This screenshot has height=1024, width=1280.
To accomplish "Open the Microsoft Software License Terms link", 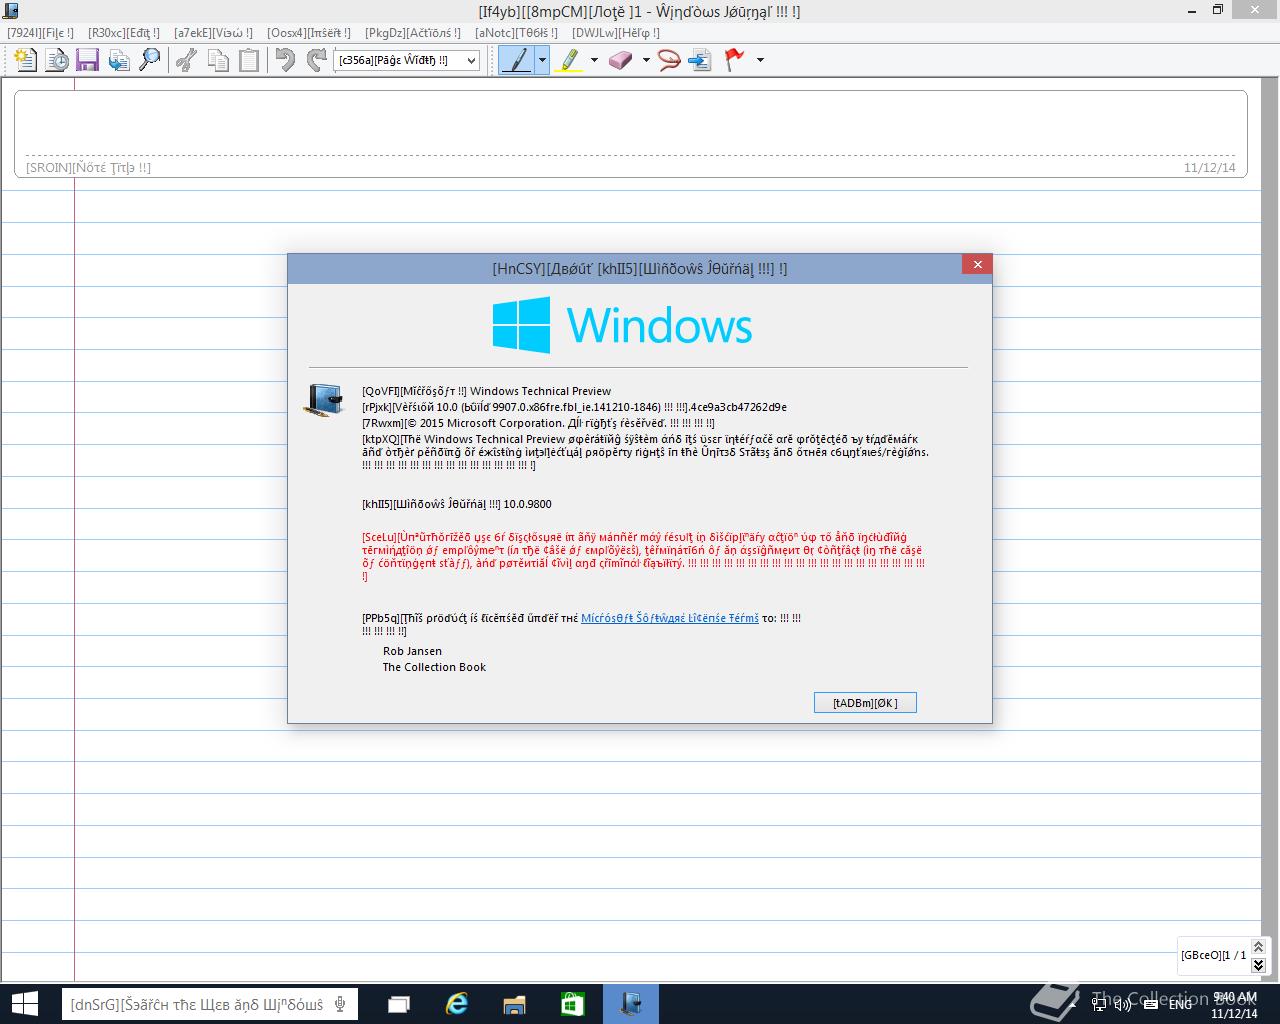I will 669,618.
